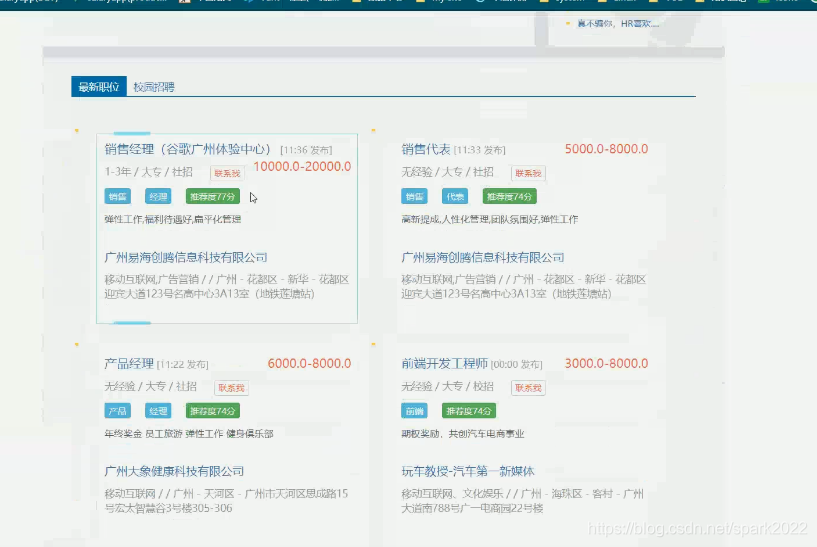Image resolution: width=817 pixels, height=547 pixels.
Task: Open the 销售经理（谷歌广州体验中心）job posting
Action: (188, 149)
